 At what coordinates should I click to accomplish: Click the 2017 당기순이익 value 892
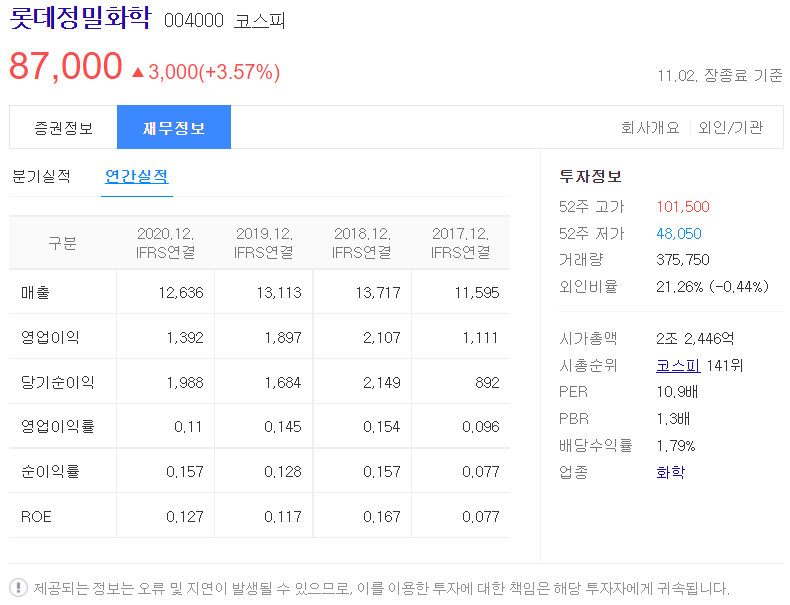[487, 382]
